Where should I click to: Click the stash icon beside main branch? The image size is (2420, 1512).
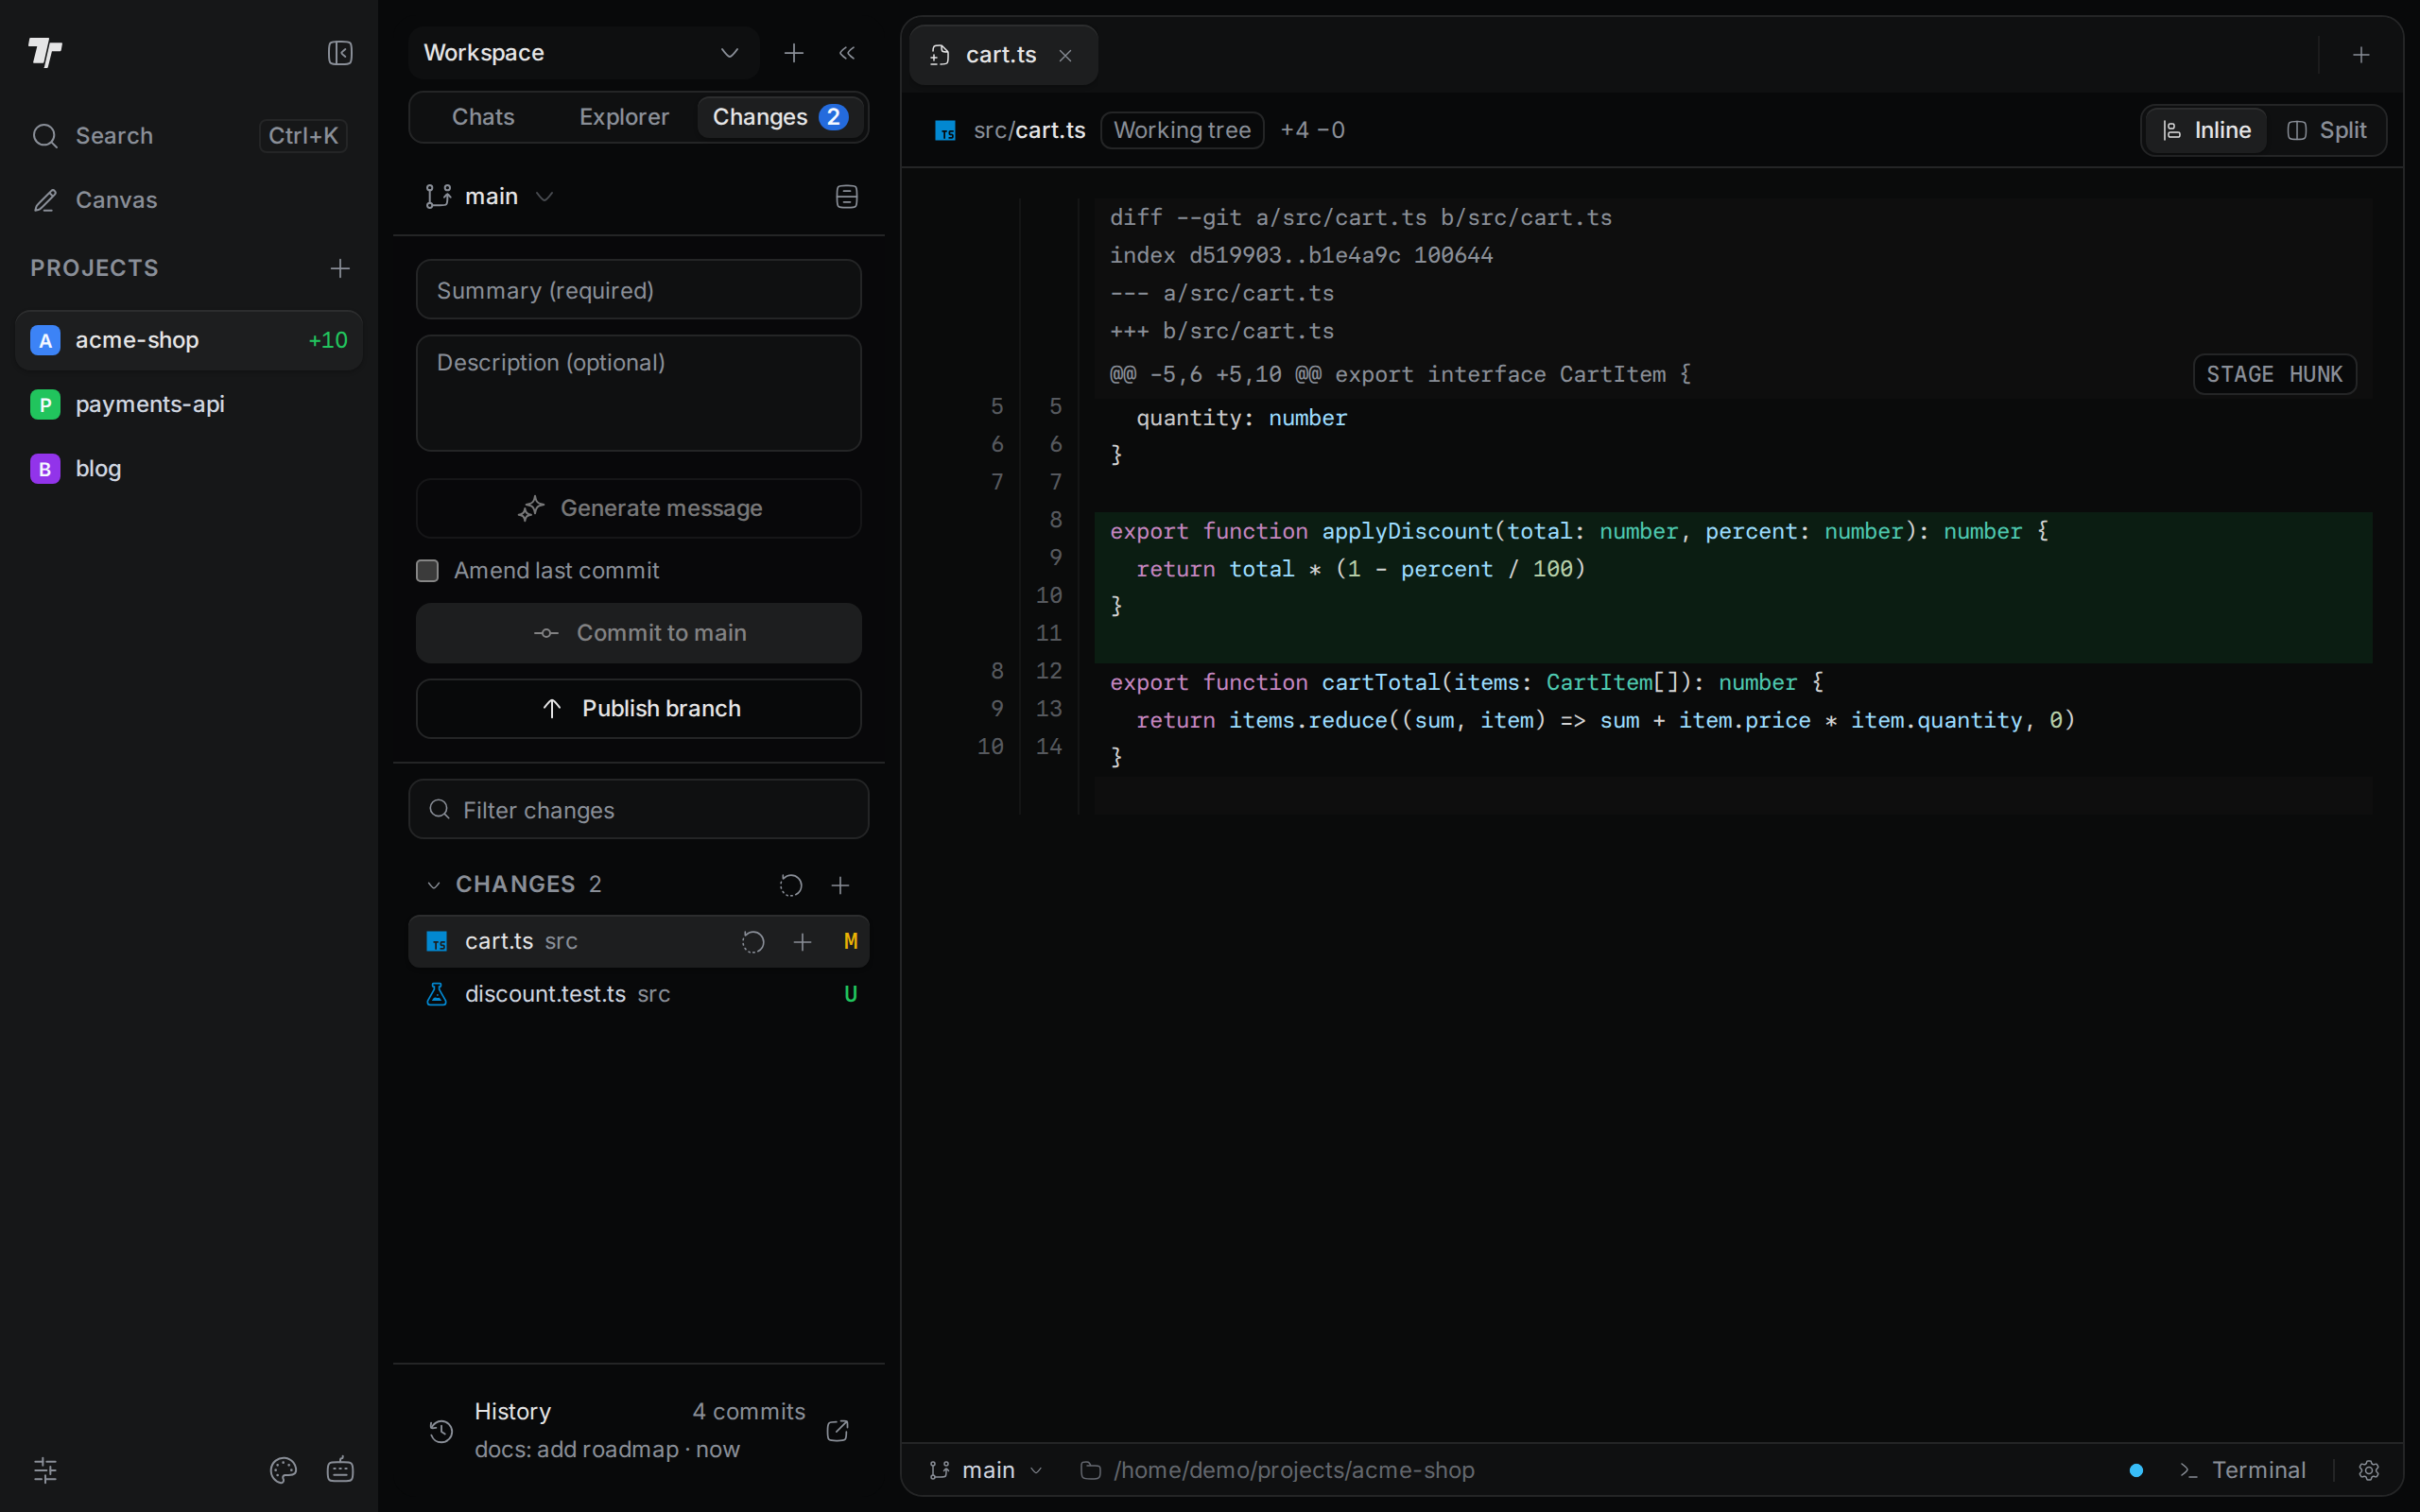click(x=847, y=196)
